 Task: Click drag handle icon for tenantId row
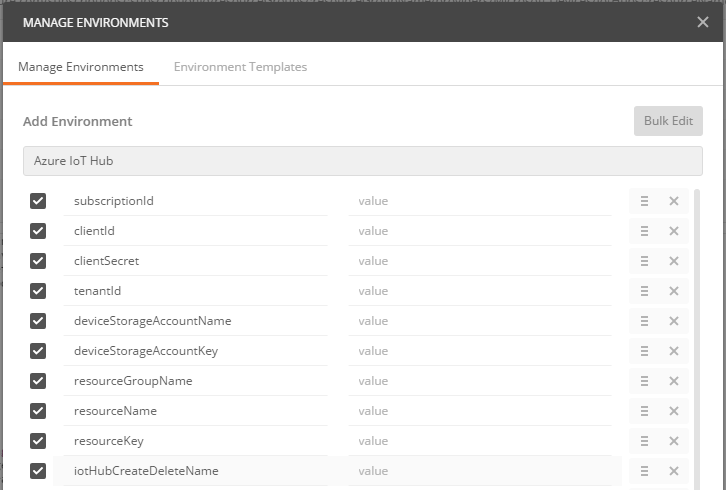644,291
